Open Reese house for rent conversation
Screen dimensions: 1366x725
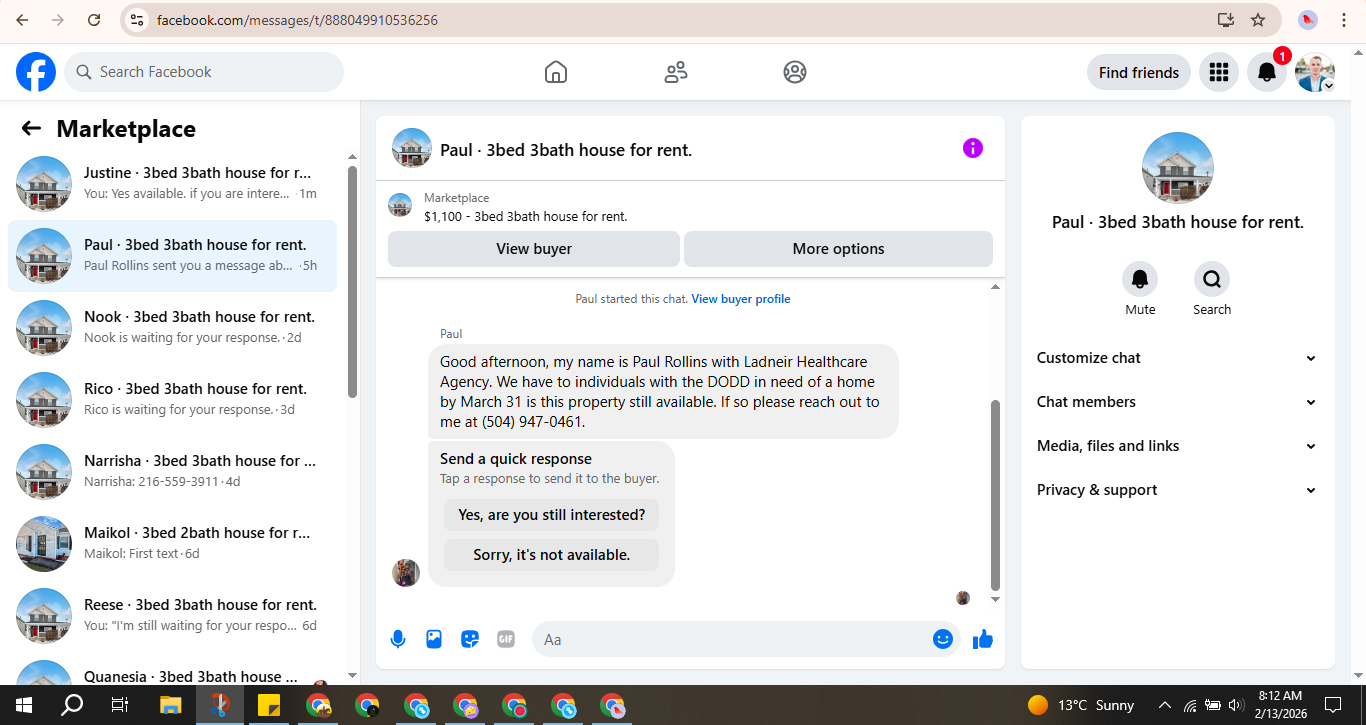[172, 616]
